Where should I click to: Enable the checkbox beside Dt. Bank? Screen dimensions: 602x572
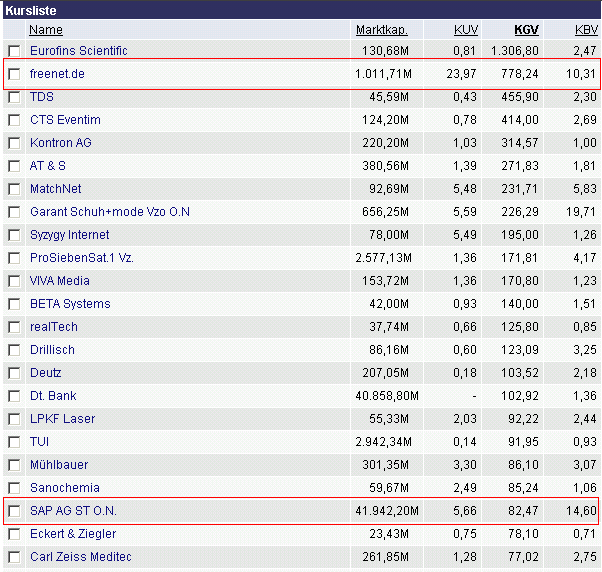[x=14, y=396]
